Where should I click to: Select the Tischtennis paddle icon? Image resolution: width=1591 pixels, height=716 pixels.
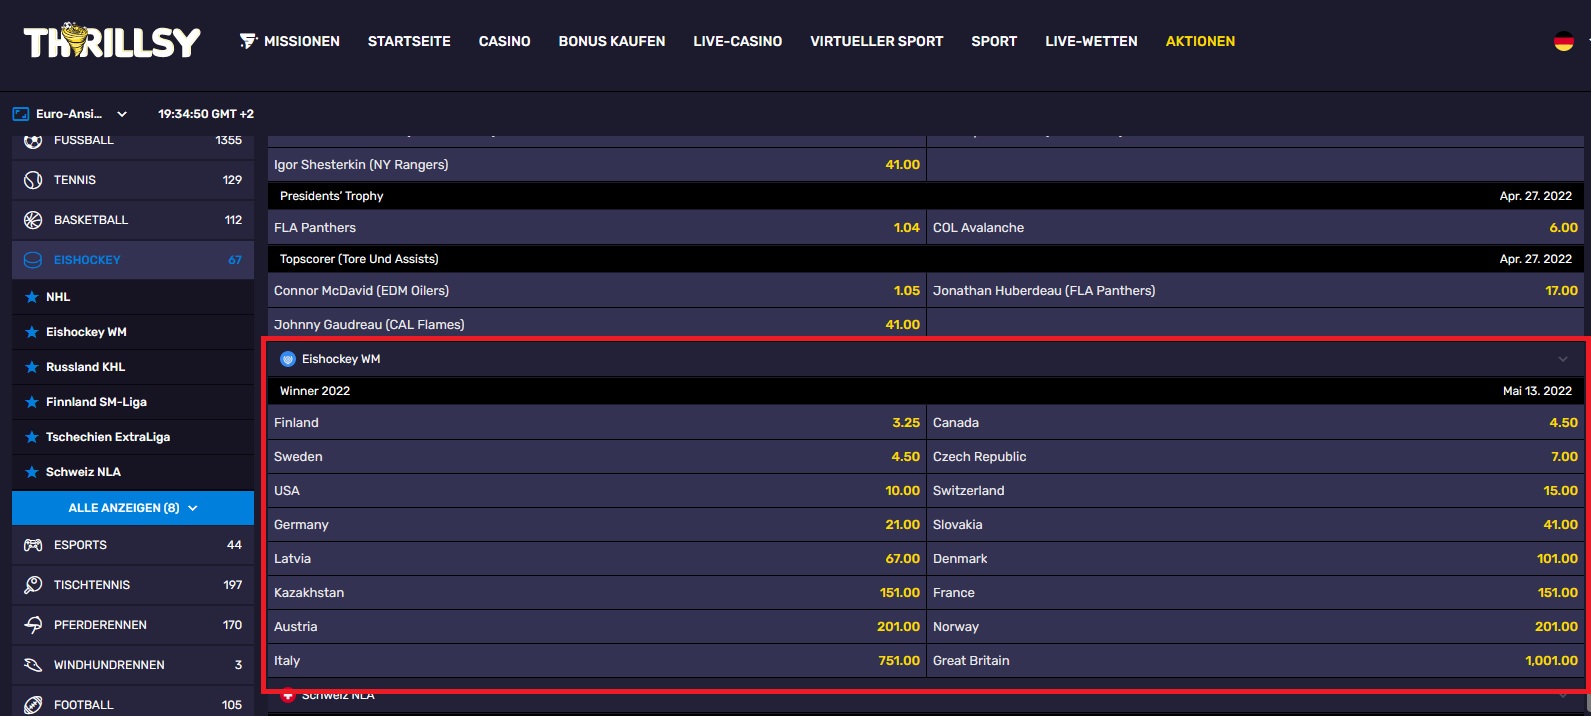33,585
